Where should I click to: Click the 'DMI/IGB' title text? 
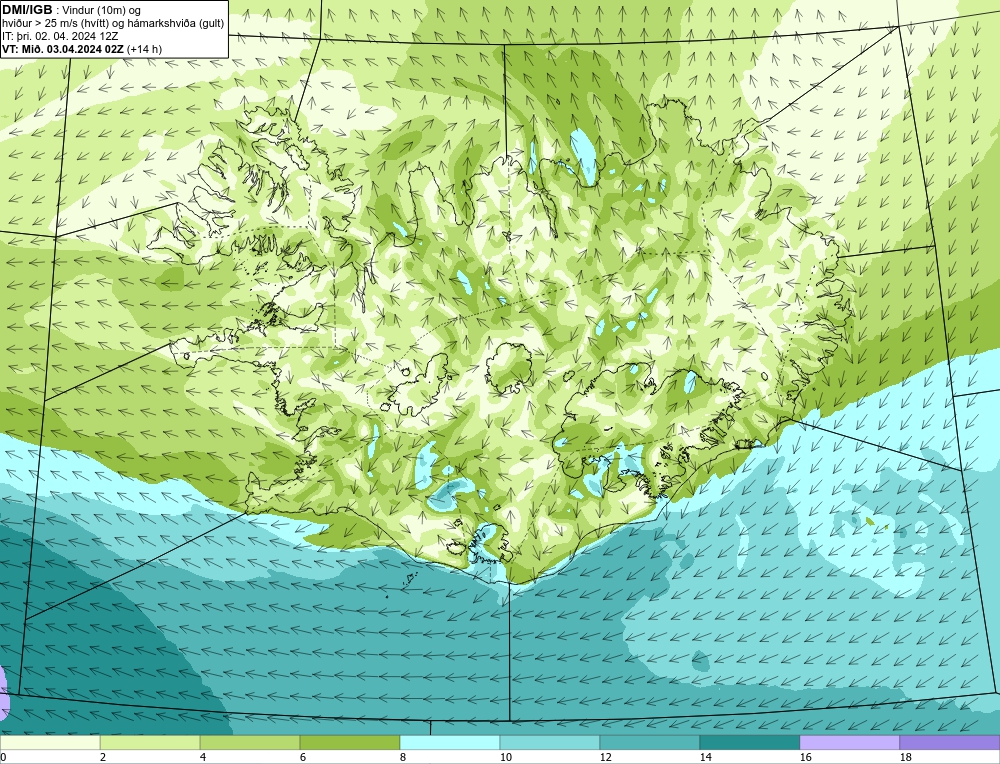[x=27, y=10]
